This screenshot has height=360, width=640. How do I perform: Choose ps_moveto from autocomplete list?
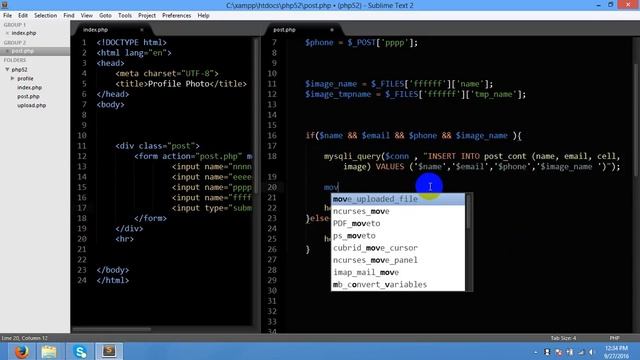click(398, 236)
